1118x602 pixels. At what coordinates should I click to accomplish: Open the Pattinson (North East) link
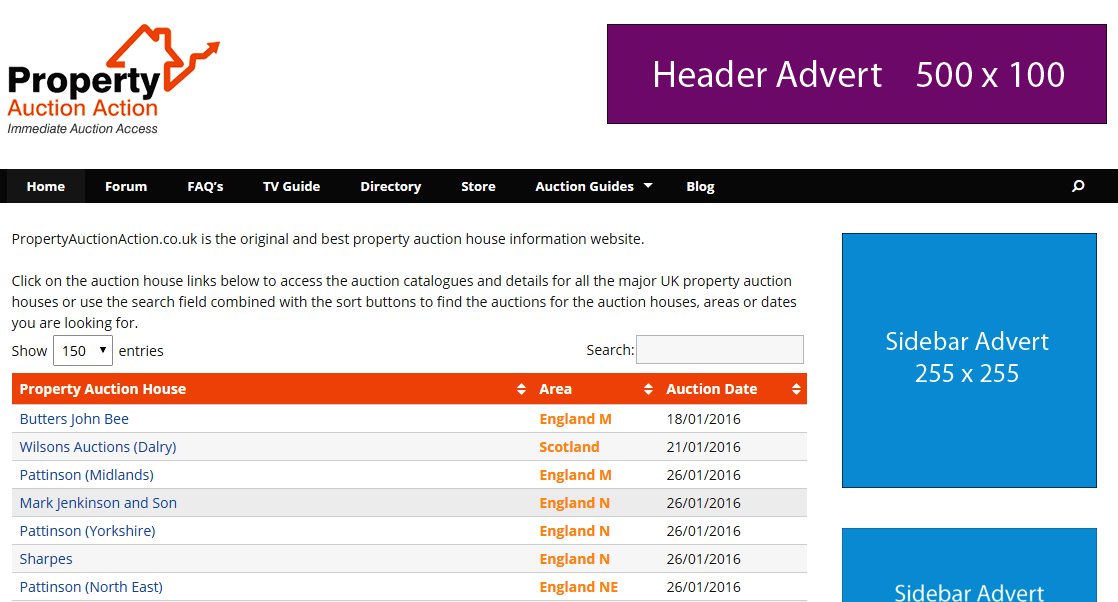point(91,586)
